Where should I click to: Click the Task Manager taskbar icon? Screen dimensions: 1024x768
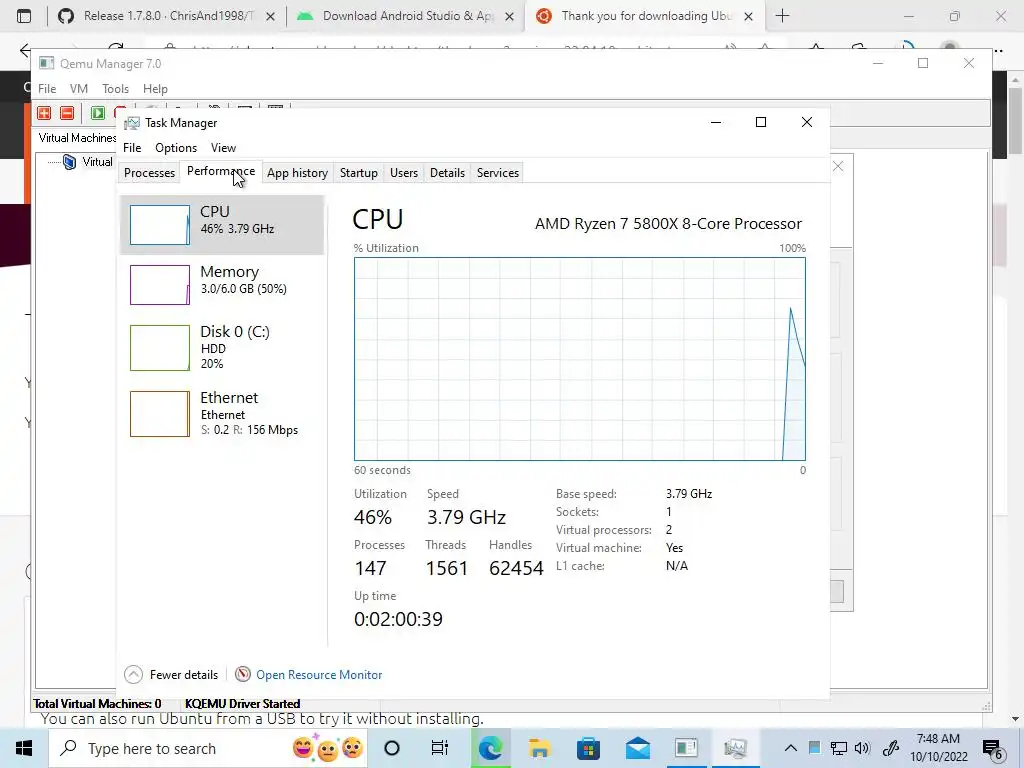735,748
